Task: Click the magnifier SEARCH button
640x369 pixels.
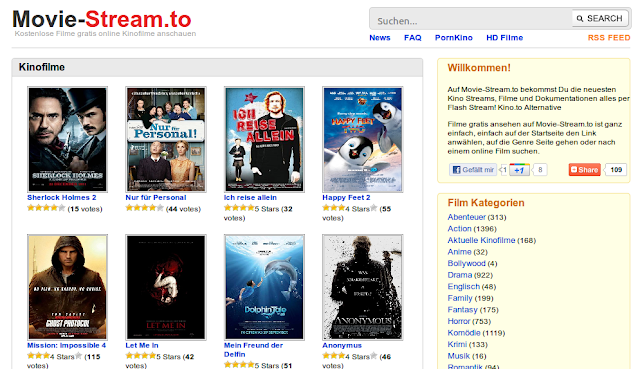Action: [600, 18]
